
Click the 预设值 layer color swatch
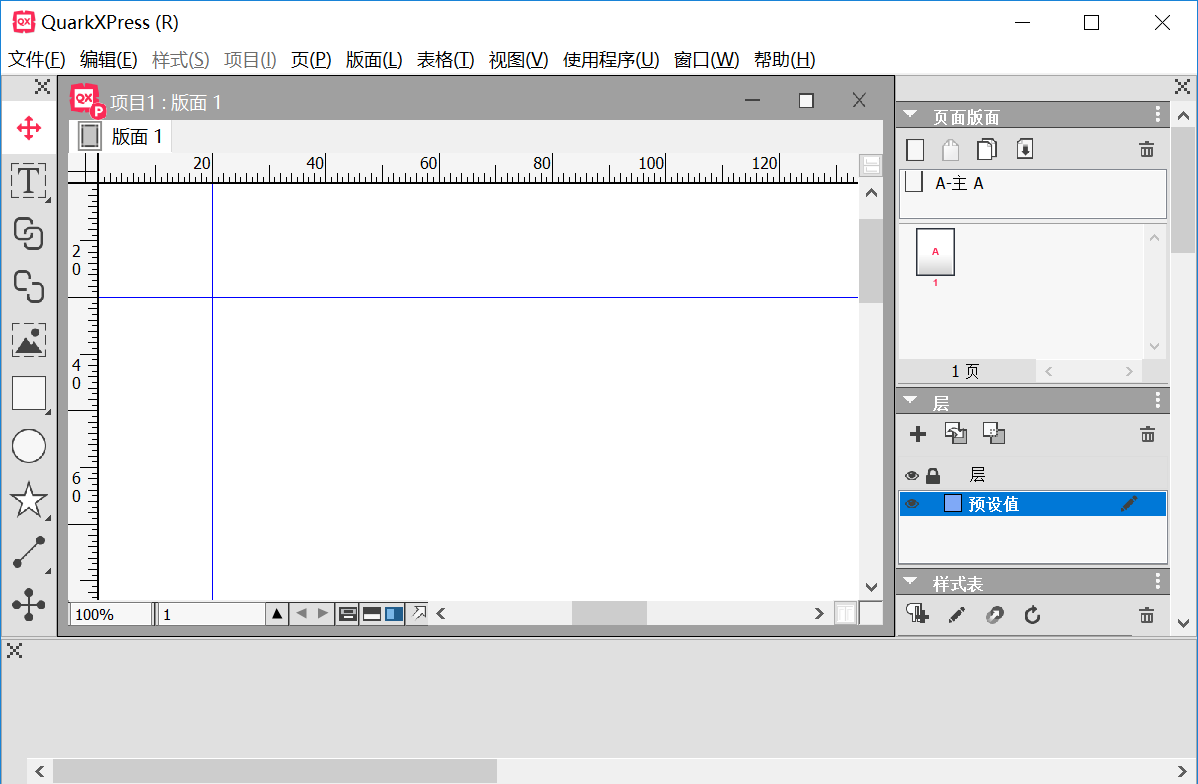click(952, 504)
